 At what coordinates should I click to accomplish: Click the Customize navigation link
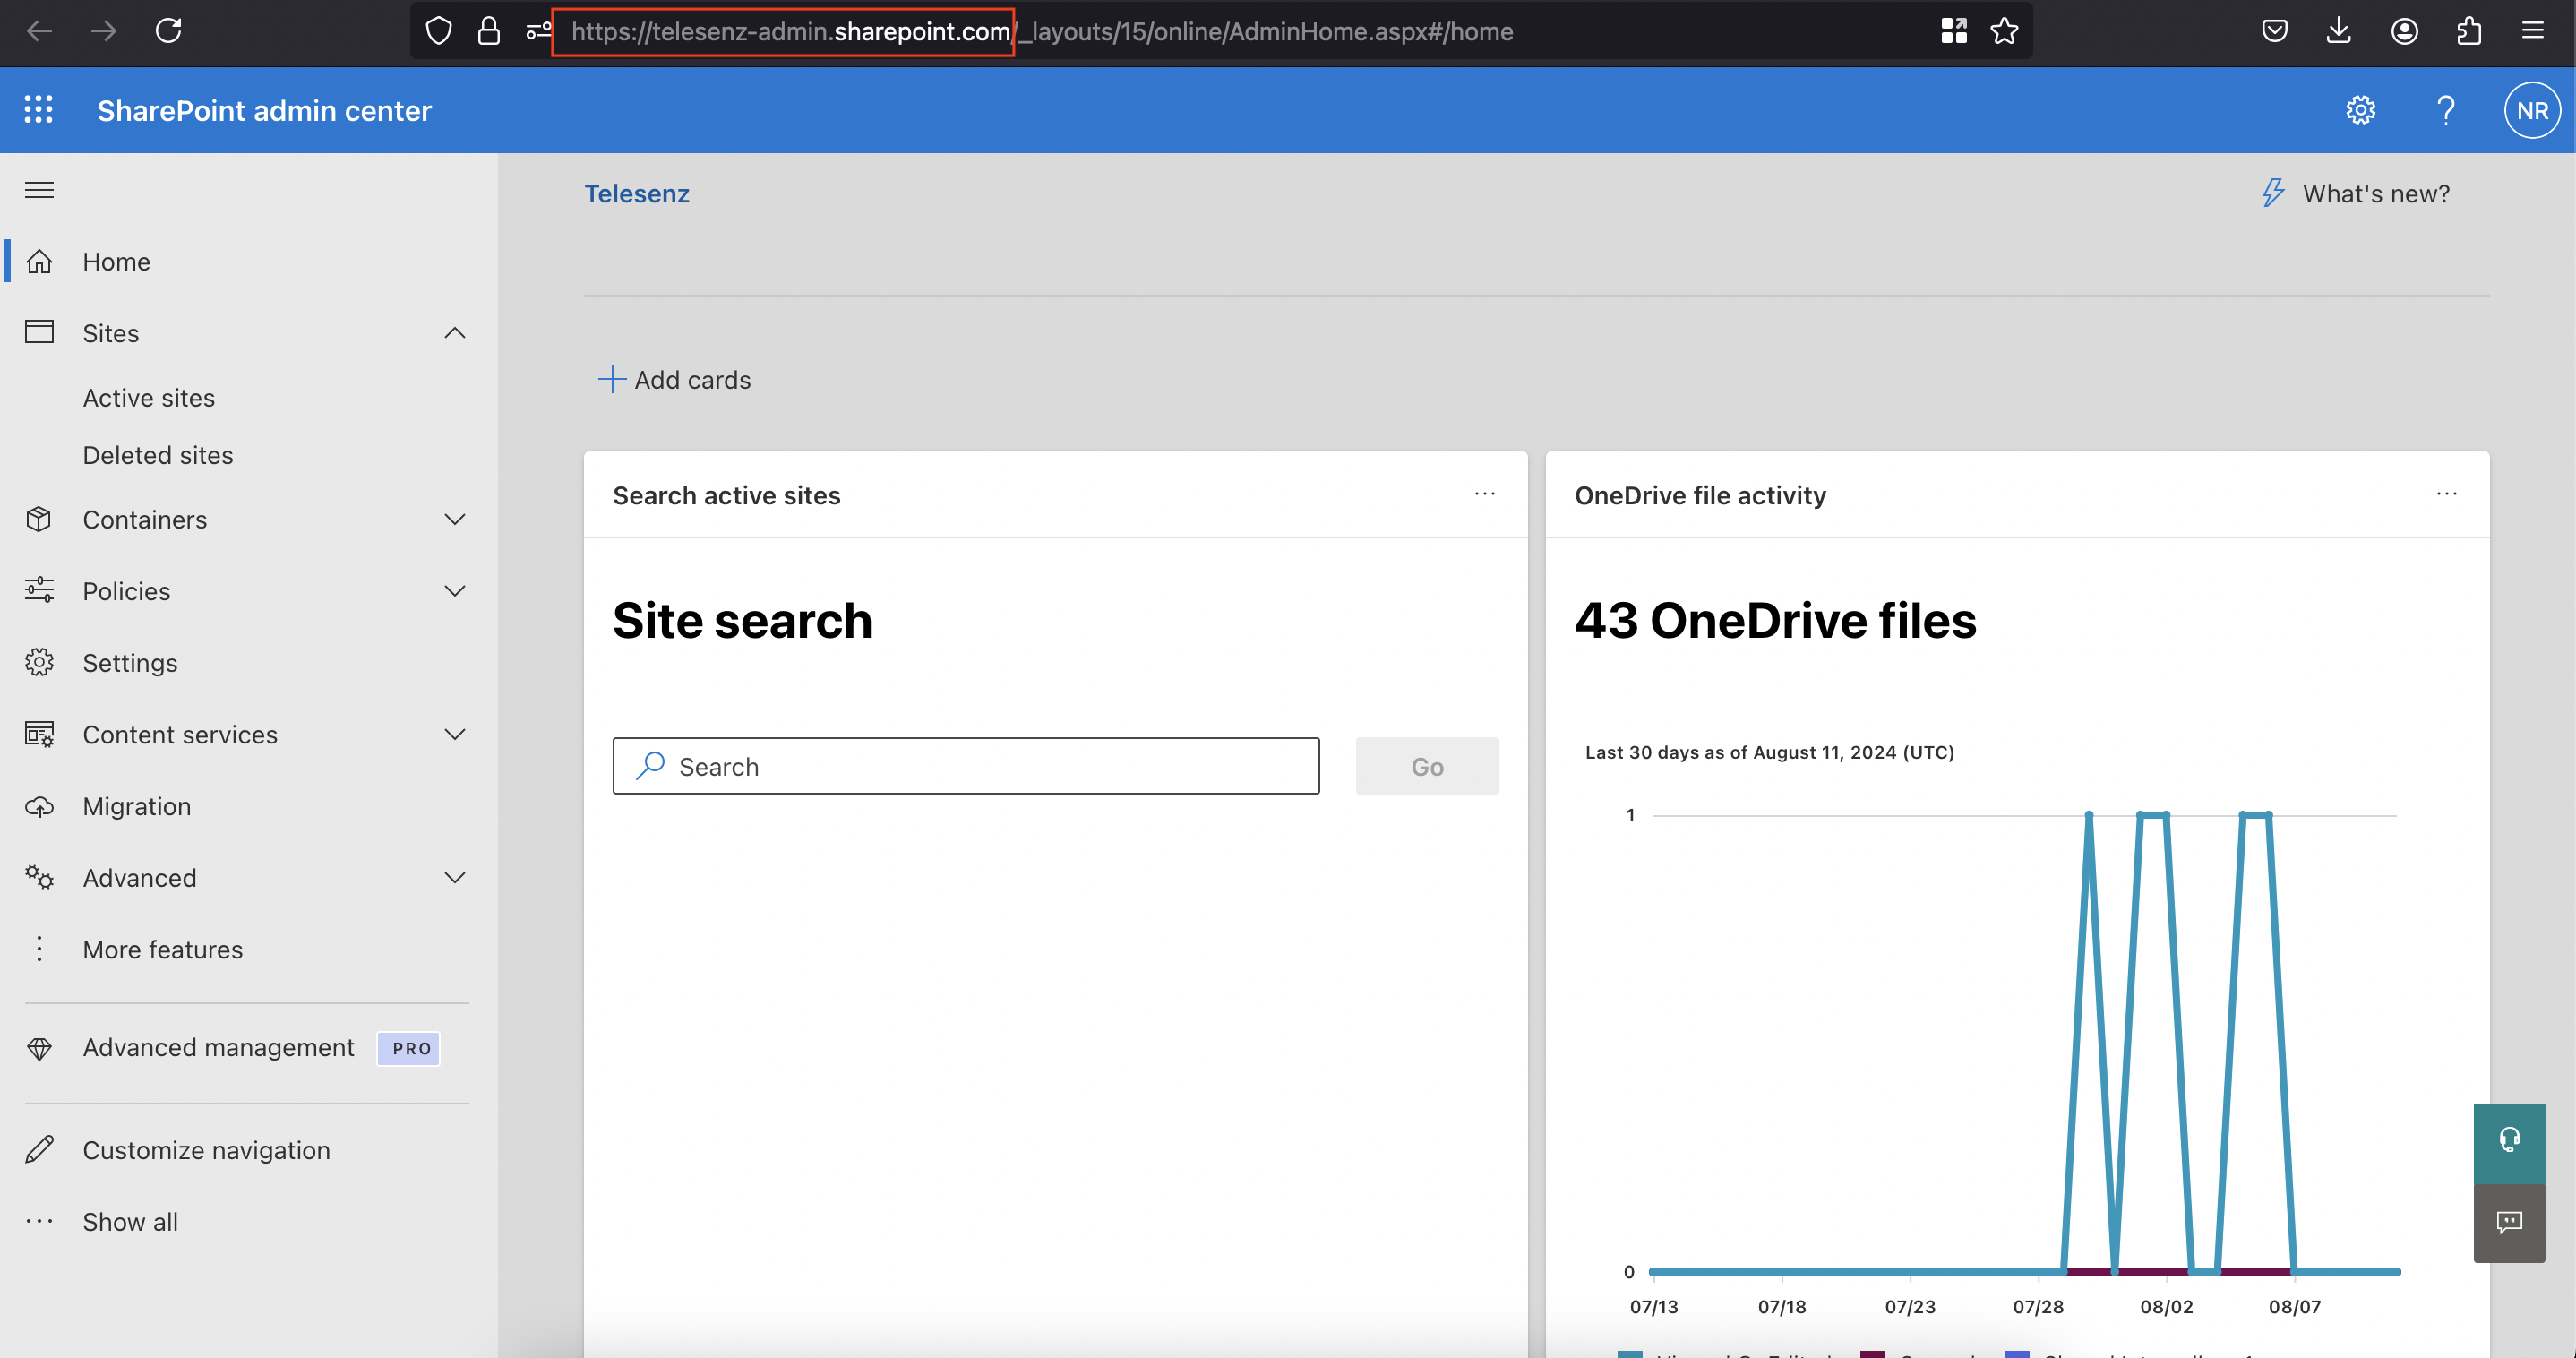tap(204, 1150)
